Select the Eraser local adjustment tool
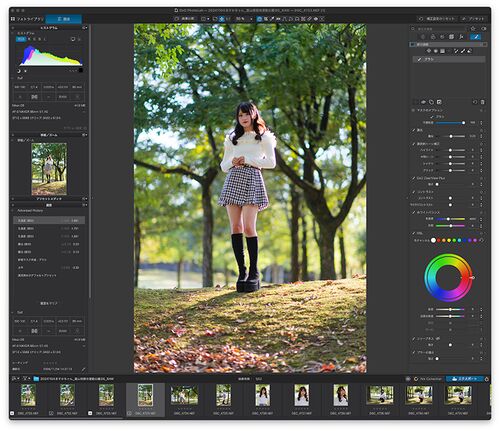The width and height of the screenshot is (500, 431). [x=470, y=51]
